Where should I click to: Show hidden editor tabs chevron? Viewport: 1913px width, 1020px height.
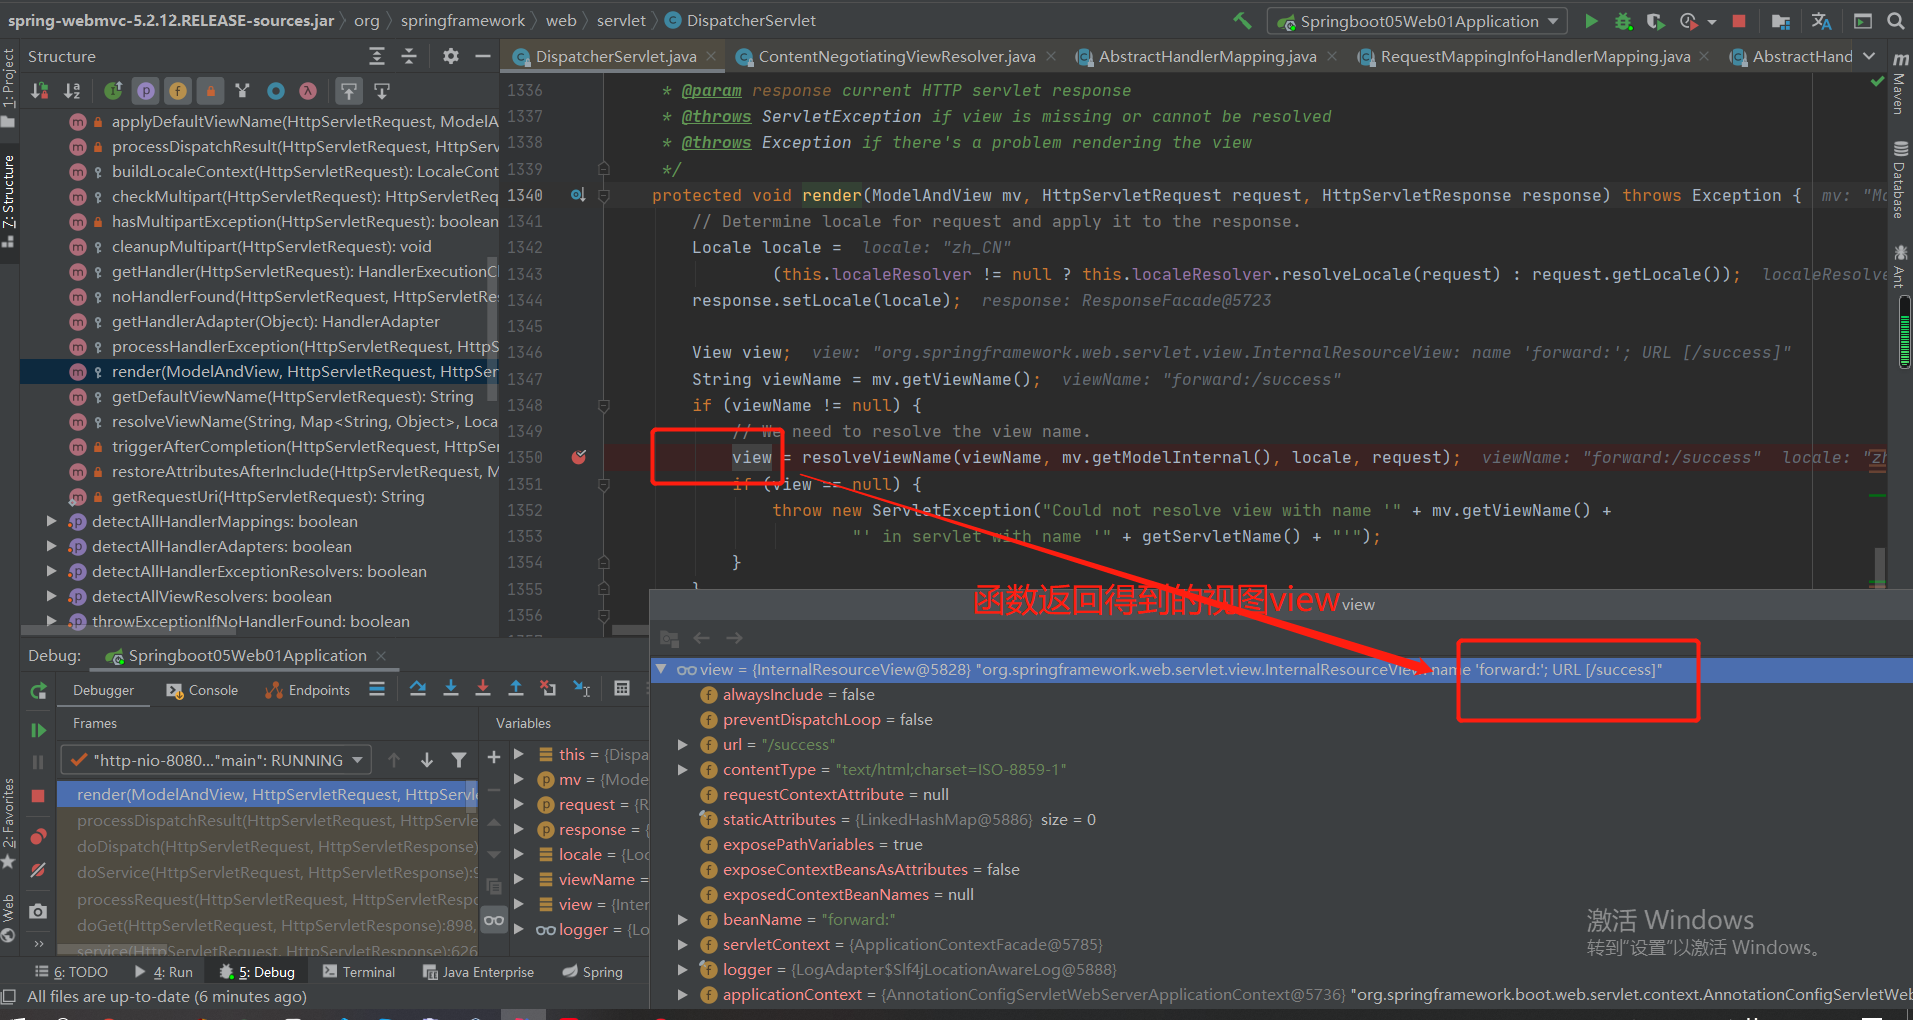[x=1869, y=56]
